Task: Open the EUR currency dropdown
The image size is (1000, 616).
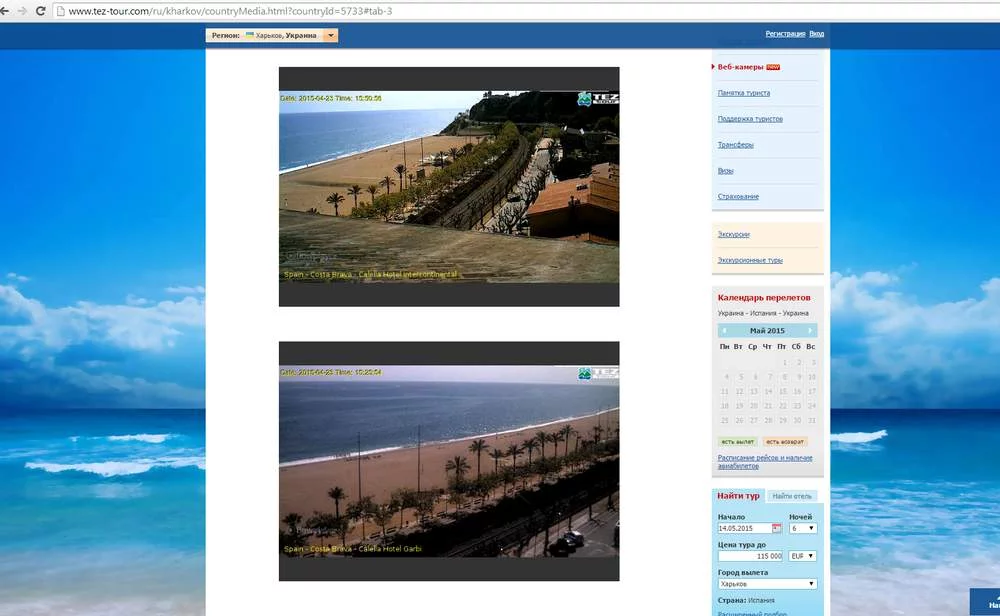Action: (x=803, y=556)
